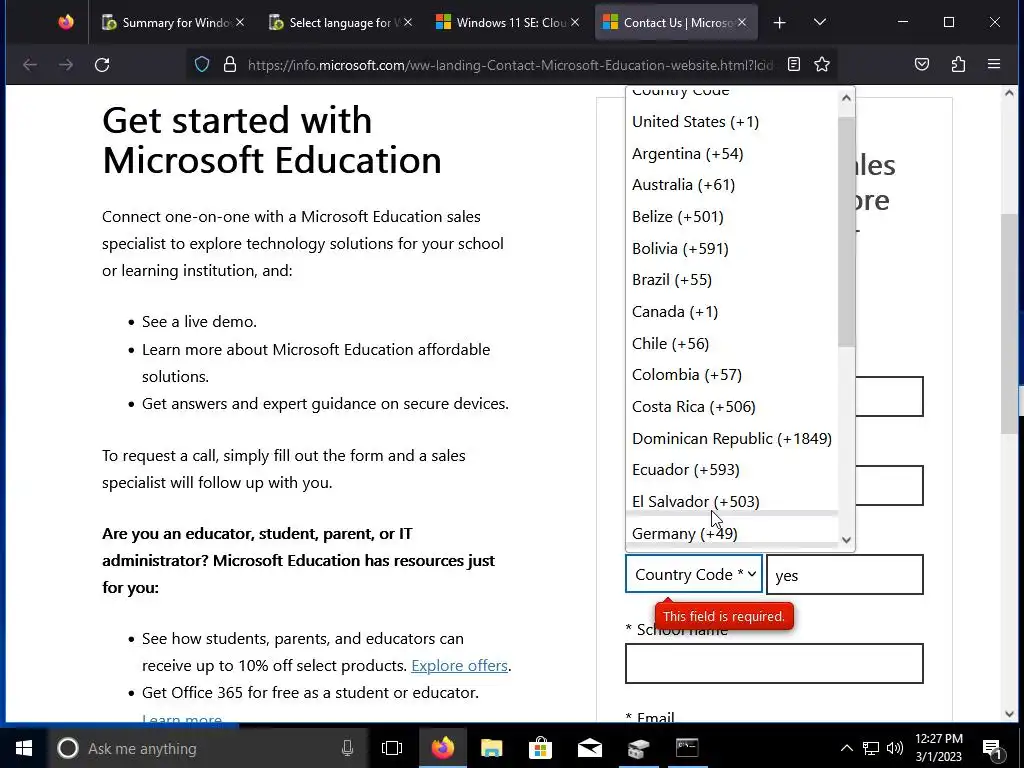Viewport: 1024px width, 768px height.
Task: Open tracking protection shield icon
Action: point(202,65)
